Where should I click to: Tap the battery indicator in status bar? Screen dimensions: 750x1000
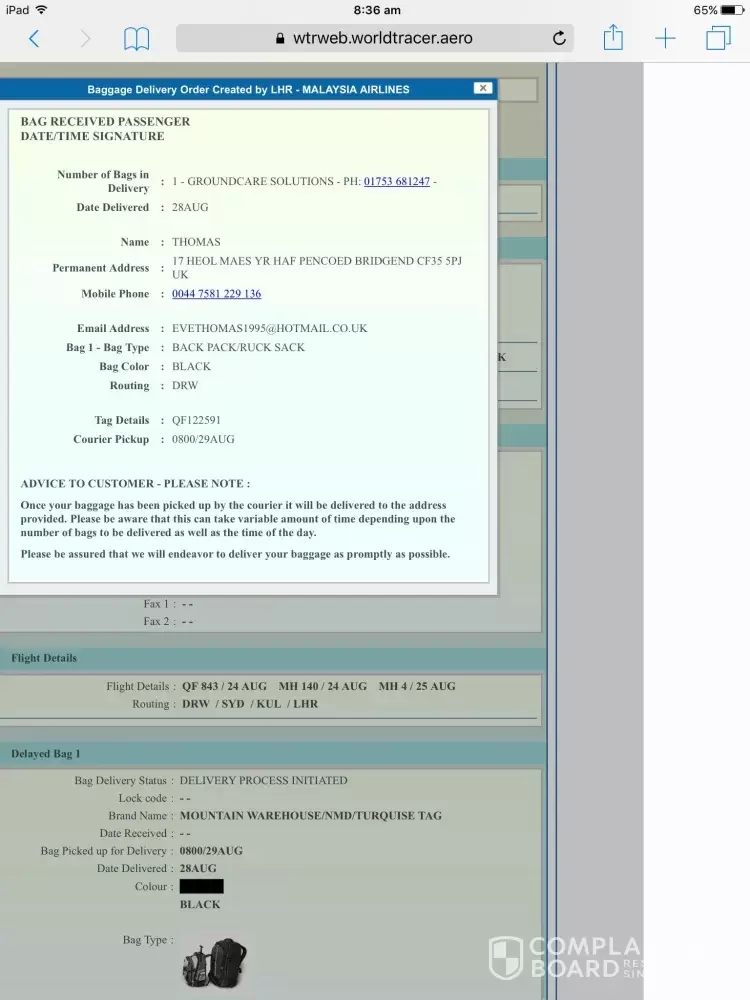point(732,10)
